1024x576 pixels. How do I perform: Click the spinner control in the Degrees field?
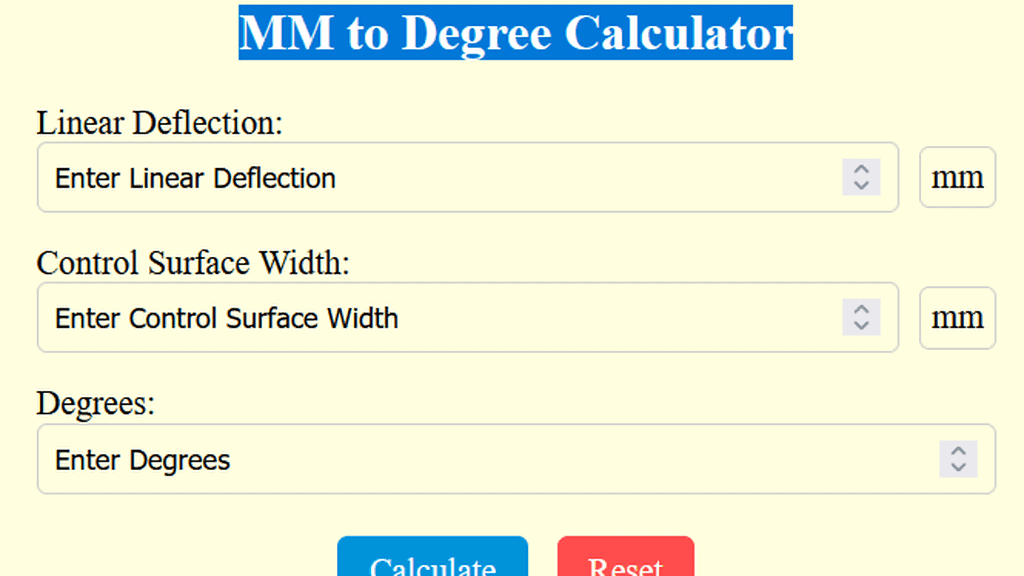tap(958, 459)
